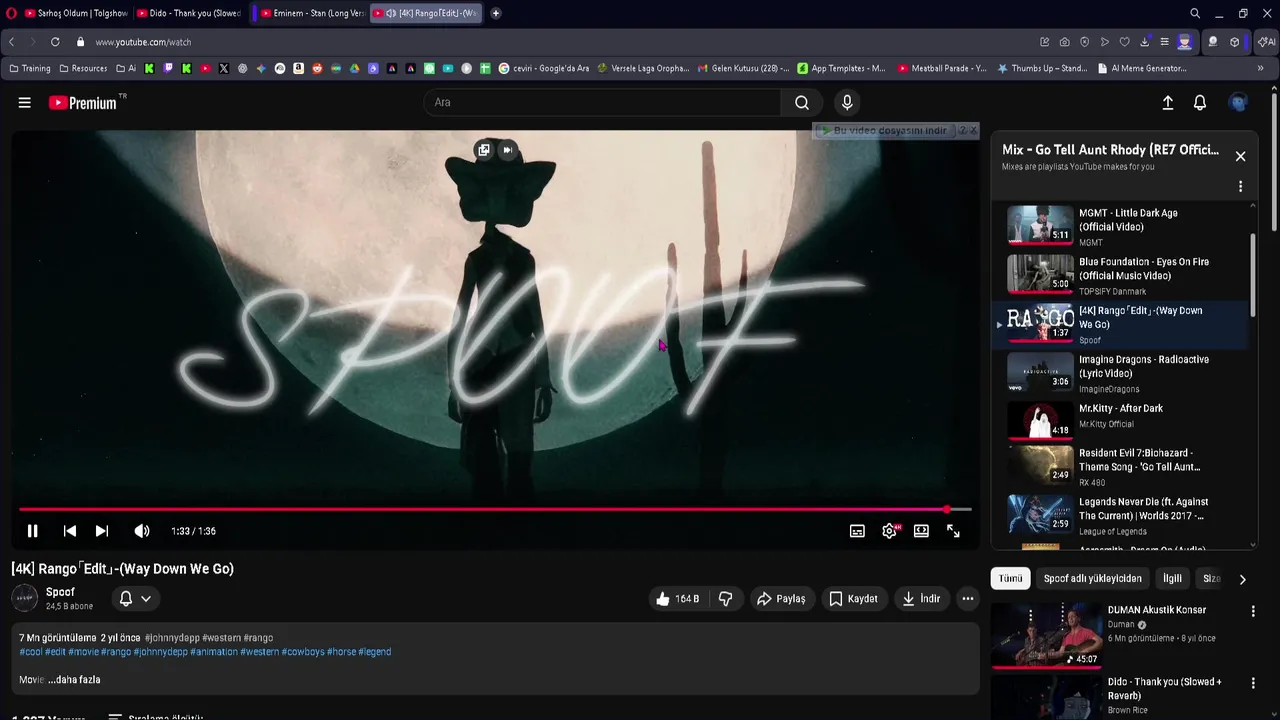Open the Training bookmarks folder

[x=29, y=68]
